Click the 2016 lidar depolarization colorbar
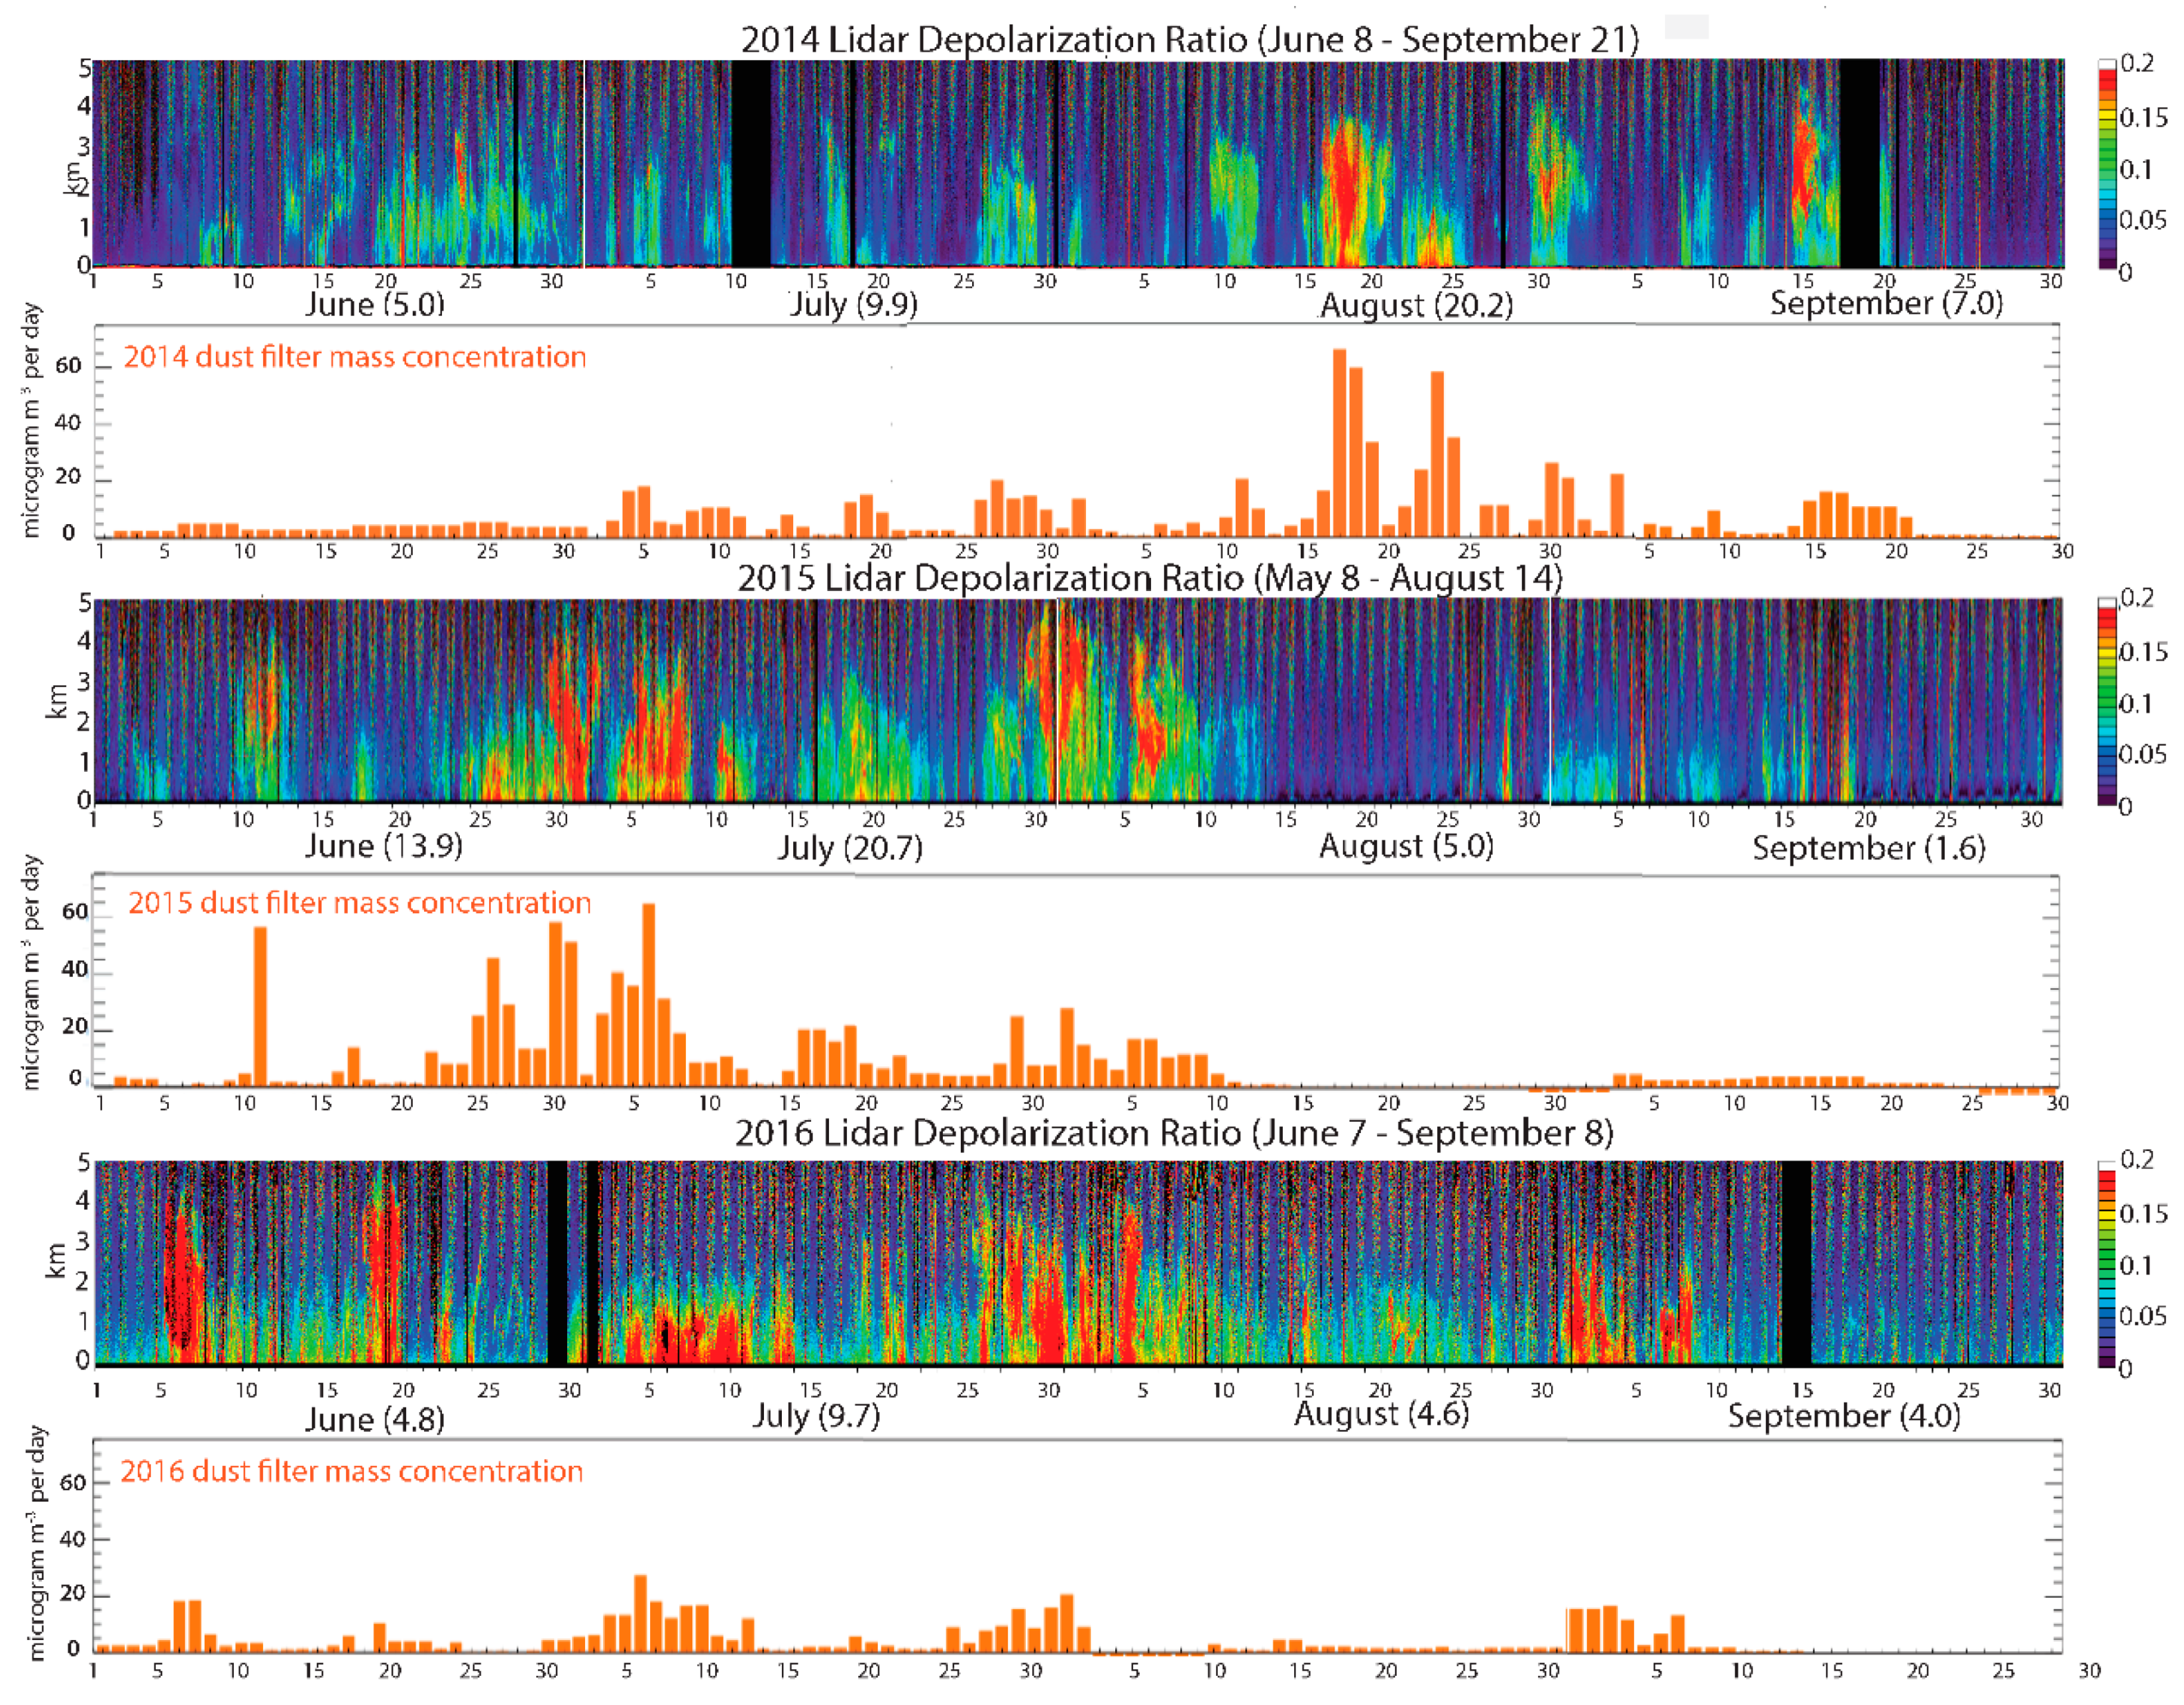The image size is (2184, 1705). click(2106, 1264)
